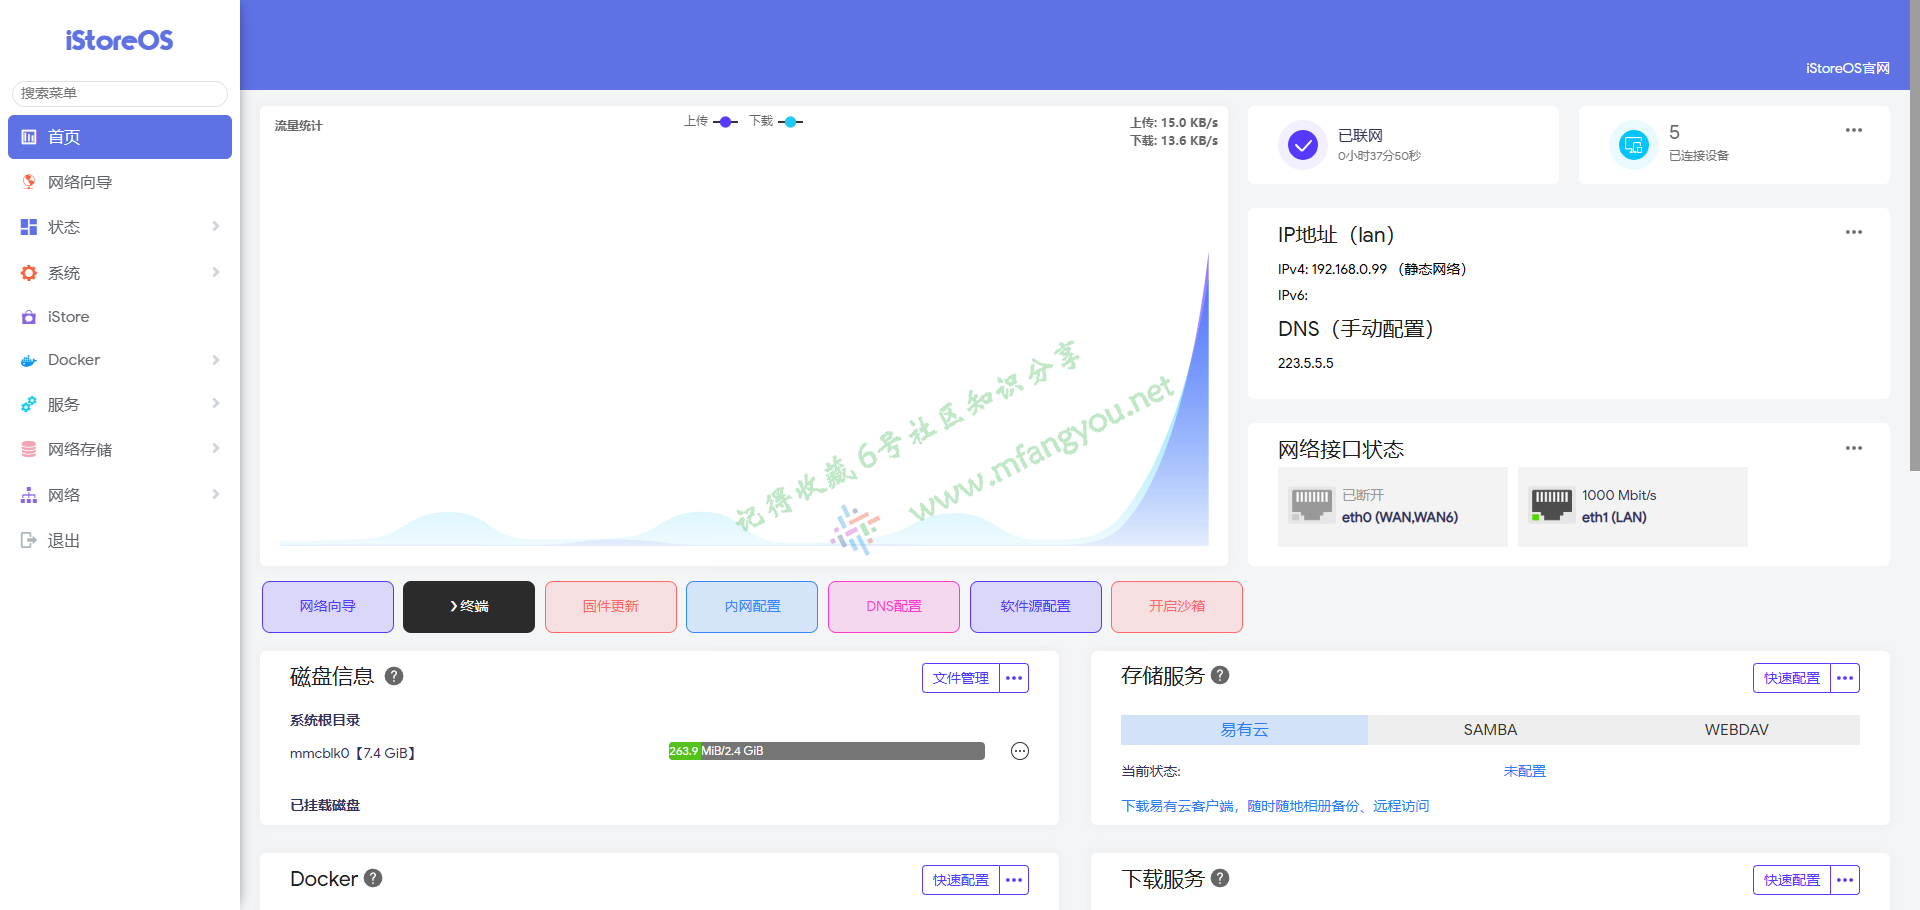Switch to the SAMBA storage tab
The image size is (1920, 910).
pyautogui.click(x=1490, y=730)
